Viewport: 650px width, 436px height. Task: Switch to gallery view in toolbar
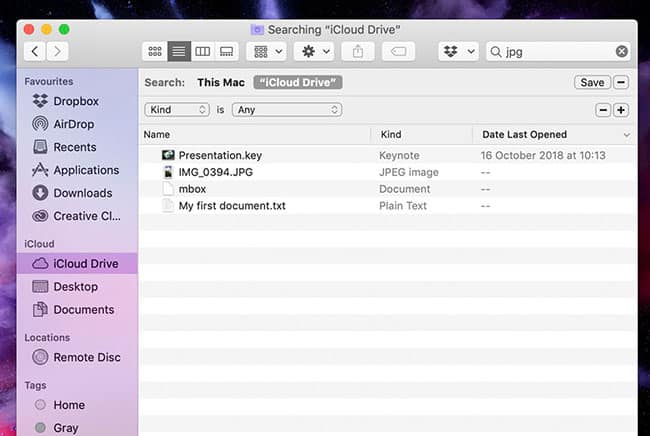227,51
